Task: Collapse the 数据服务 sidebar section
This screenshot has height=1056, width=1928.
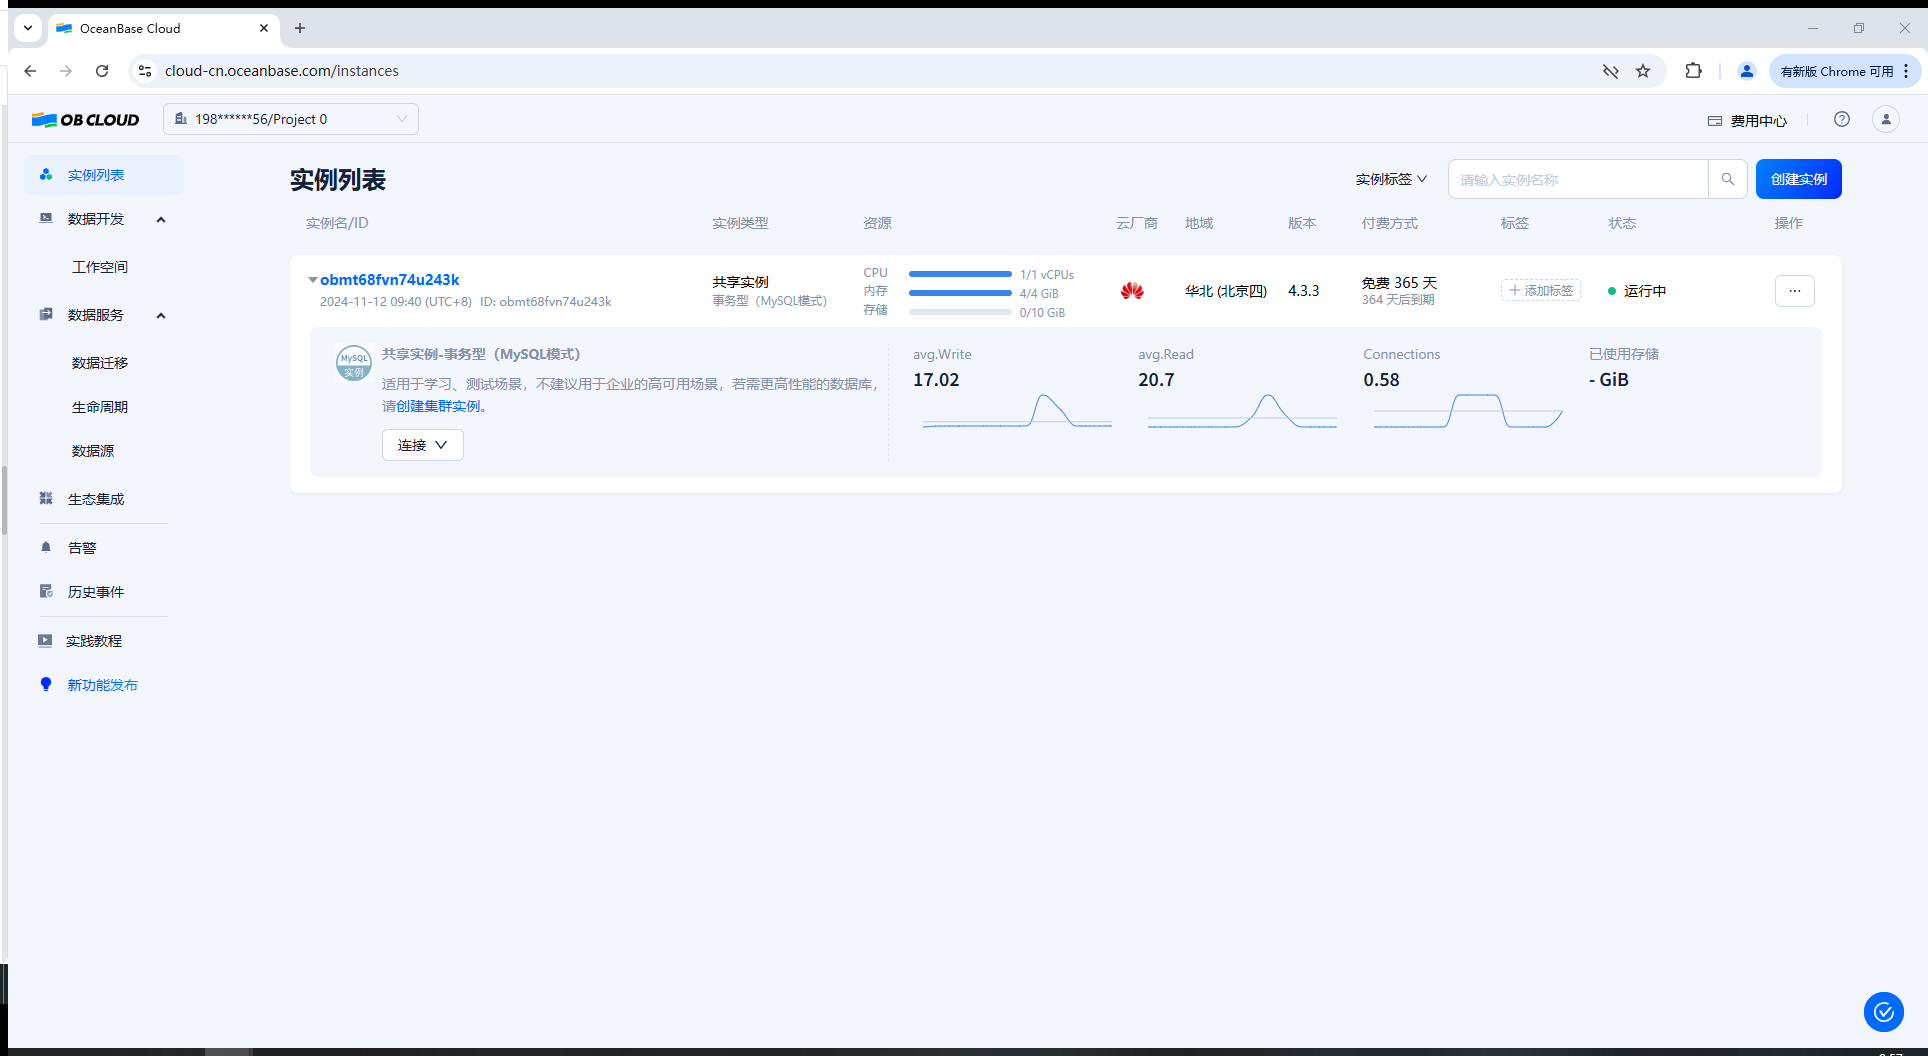Action: 161,316
